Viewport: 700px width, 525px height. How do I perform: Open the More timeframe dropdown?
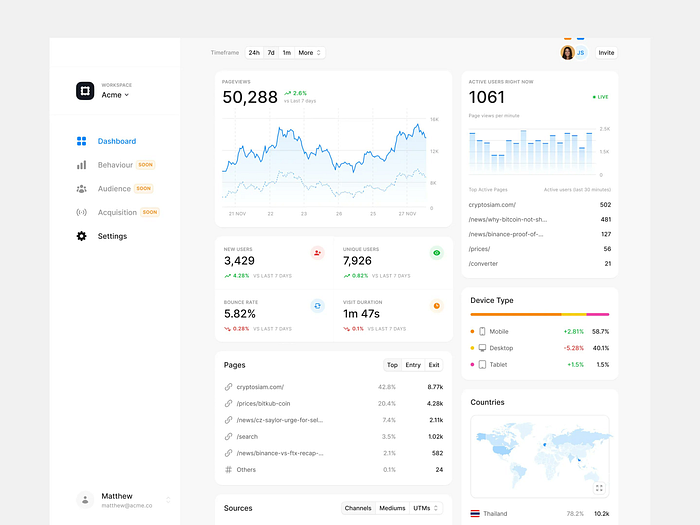pos(309,53)
